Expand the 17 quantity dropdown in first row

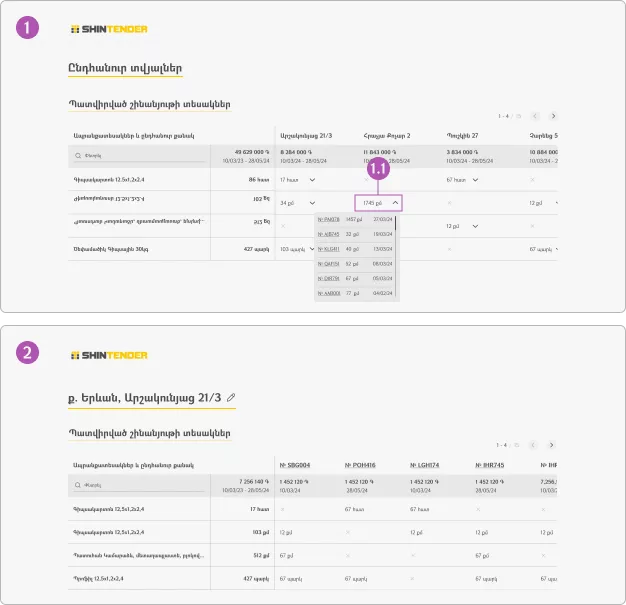click(x=312, y=179)
